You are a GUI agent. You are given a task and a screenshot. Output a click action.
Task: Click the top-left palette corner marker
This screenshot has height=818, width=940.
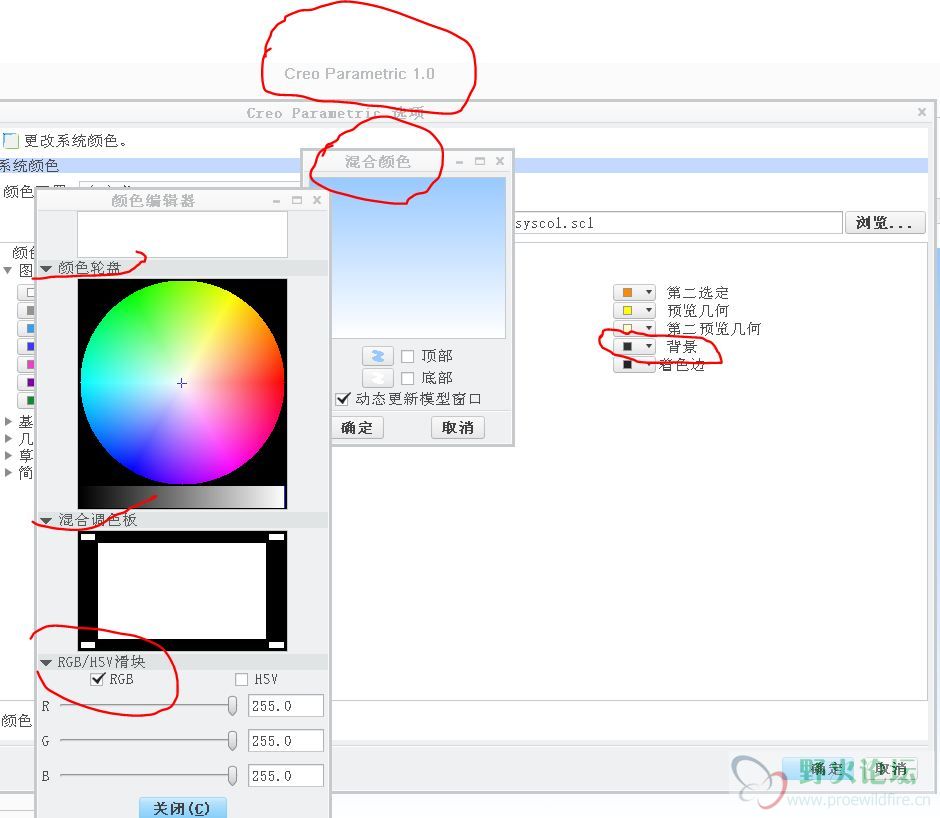pyautogui.click(x=88, y=537)
